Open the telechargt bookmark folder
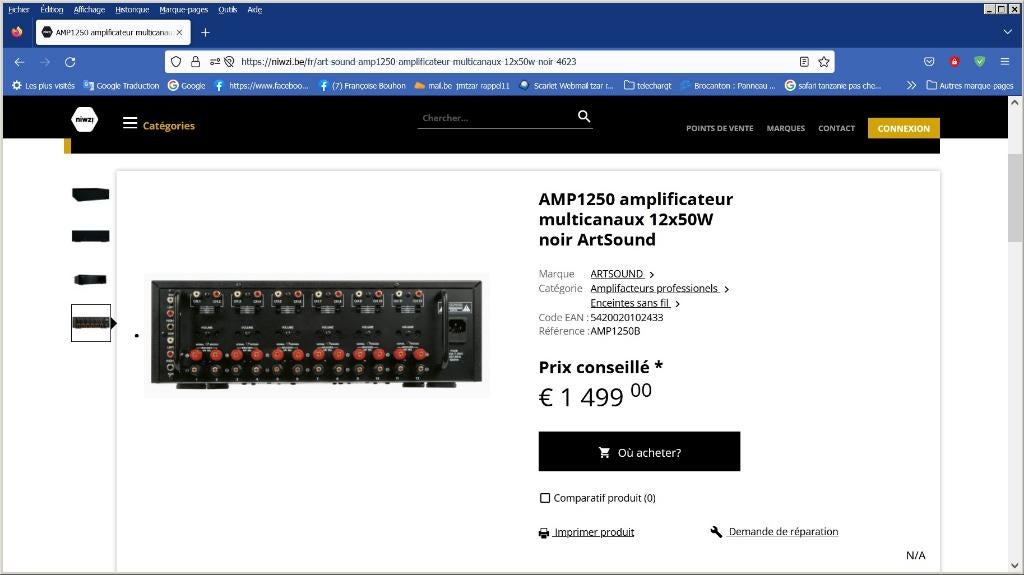 click(648, 86)
